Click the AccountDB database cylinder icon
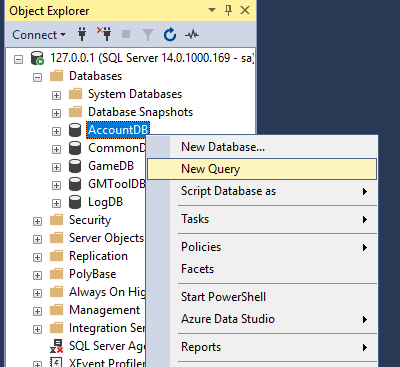400x367 pixels. [75, 130]
